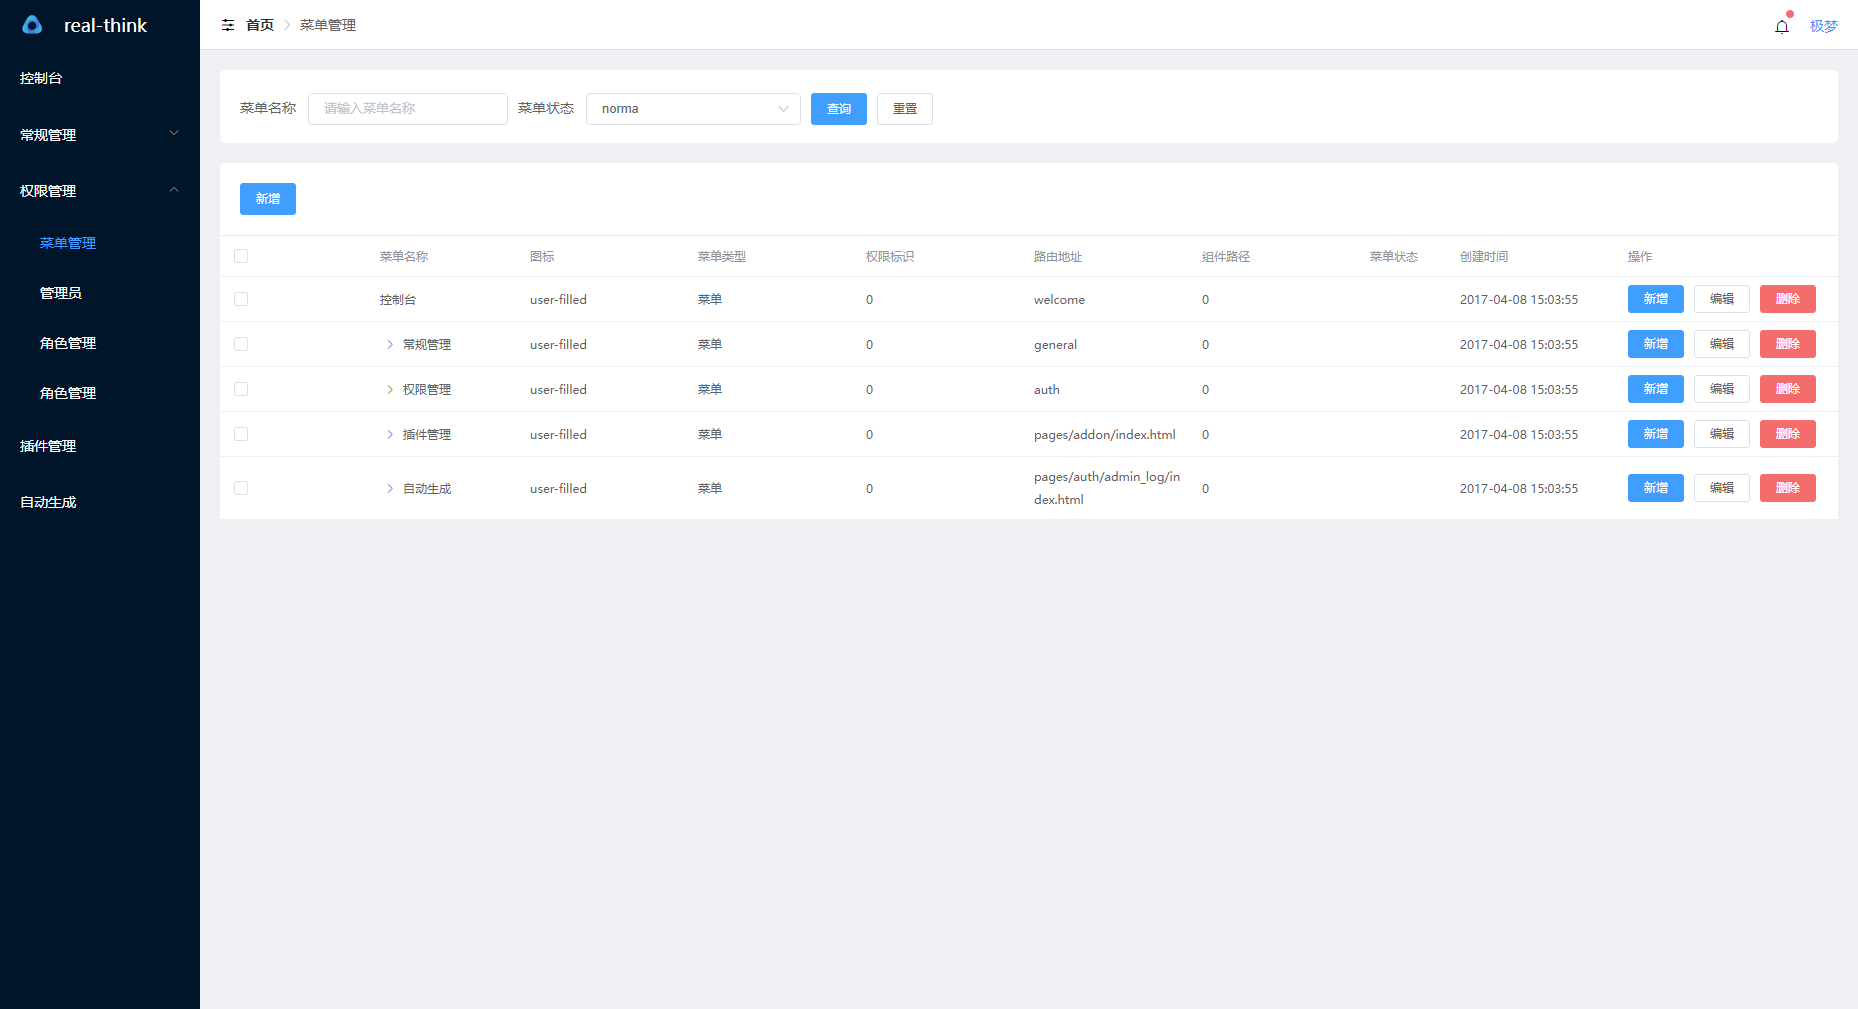Viewport: 1858px width, 1009px height.
Task: Open the first 角色管理 sidebar entry
Action: [x=100, y=343]
